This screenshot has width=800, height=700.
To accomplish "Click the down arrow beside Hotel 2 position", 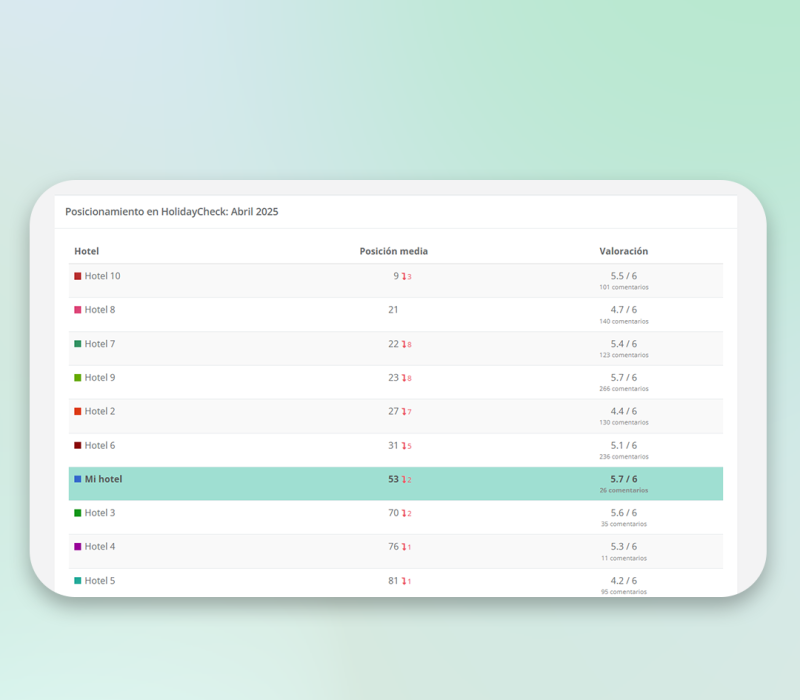I will coord(404,412).
